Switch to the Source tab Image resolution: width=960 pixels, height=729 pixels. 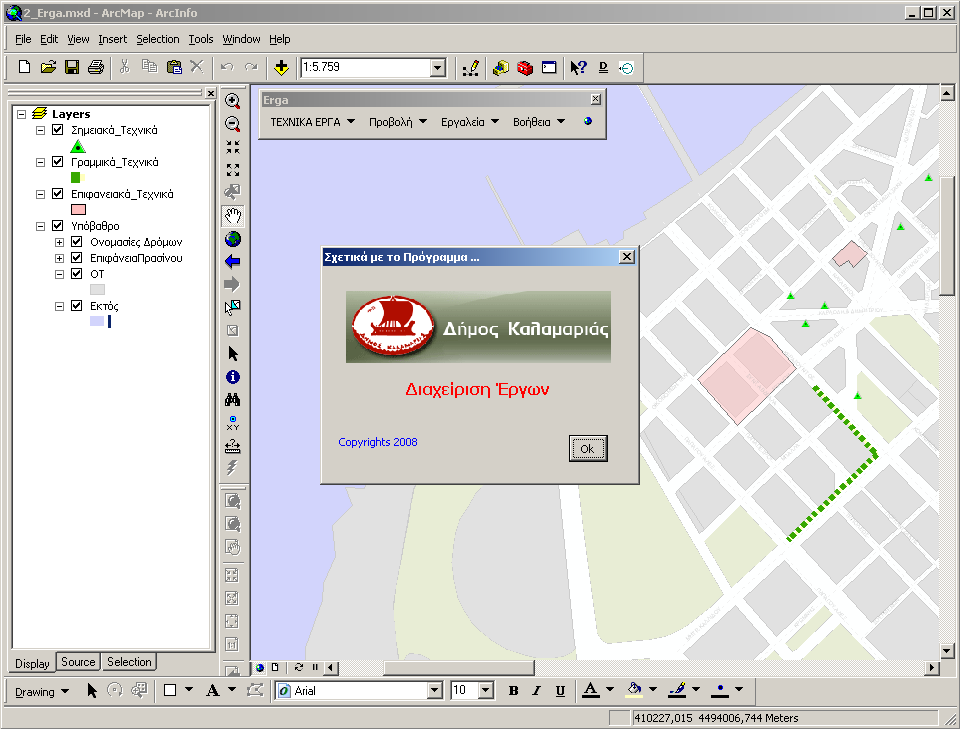78,662
